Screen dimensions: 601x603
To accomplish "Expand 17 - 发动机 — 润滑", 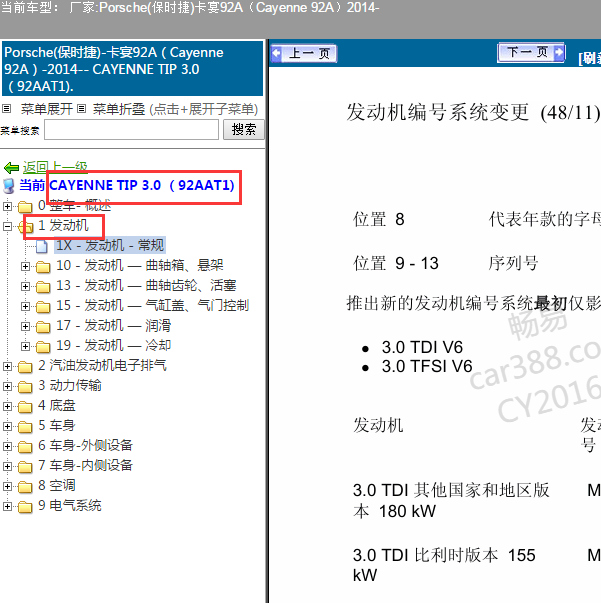I will [x=25, y=326].
